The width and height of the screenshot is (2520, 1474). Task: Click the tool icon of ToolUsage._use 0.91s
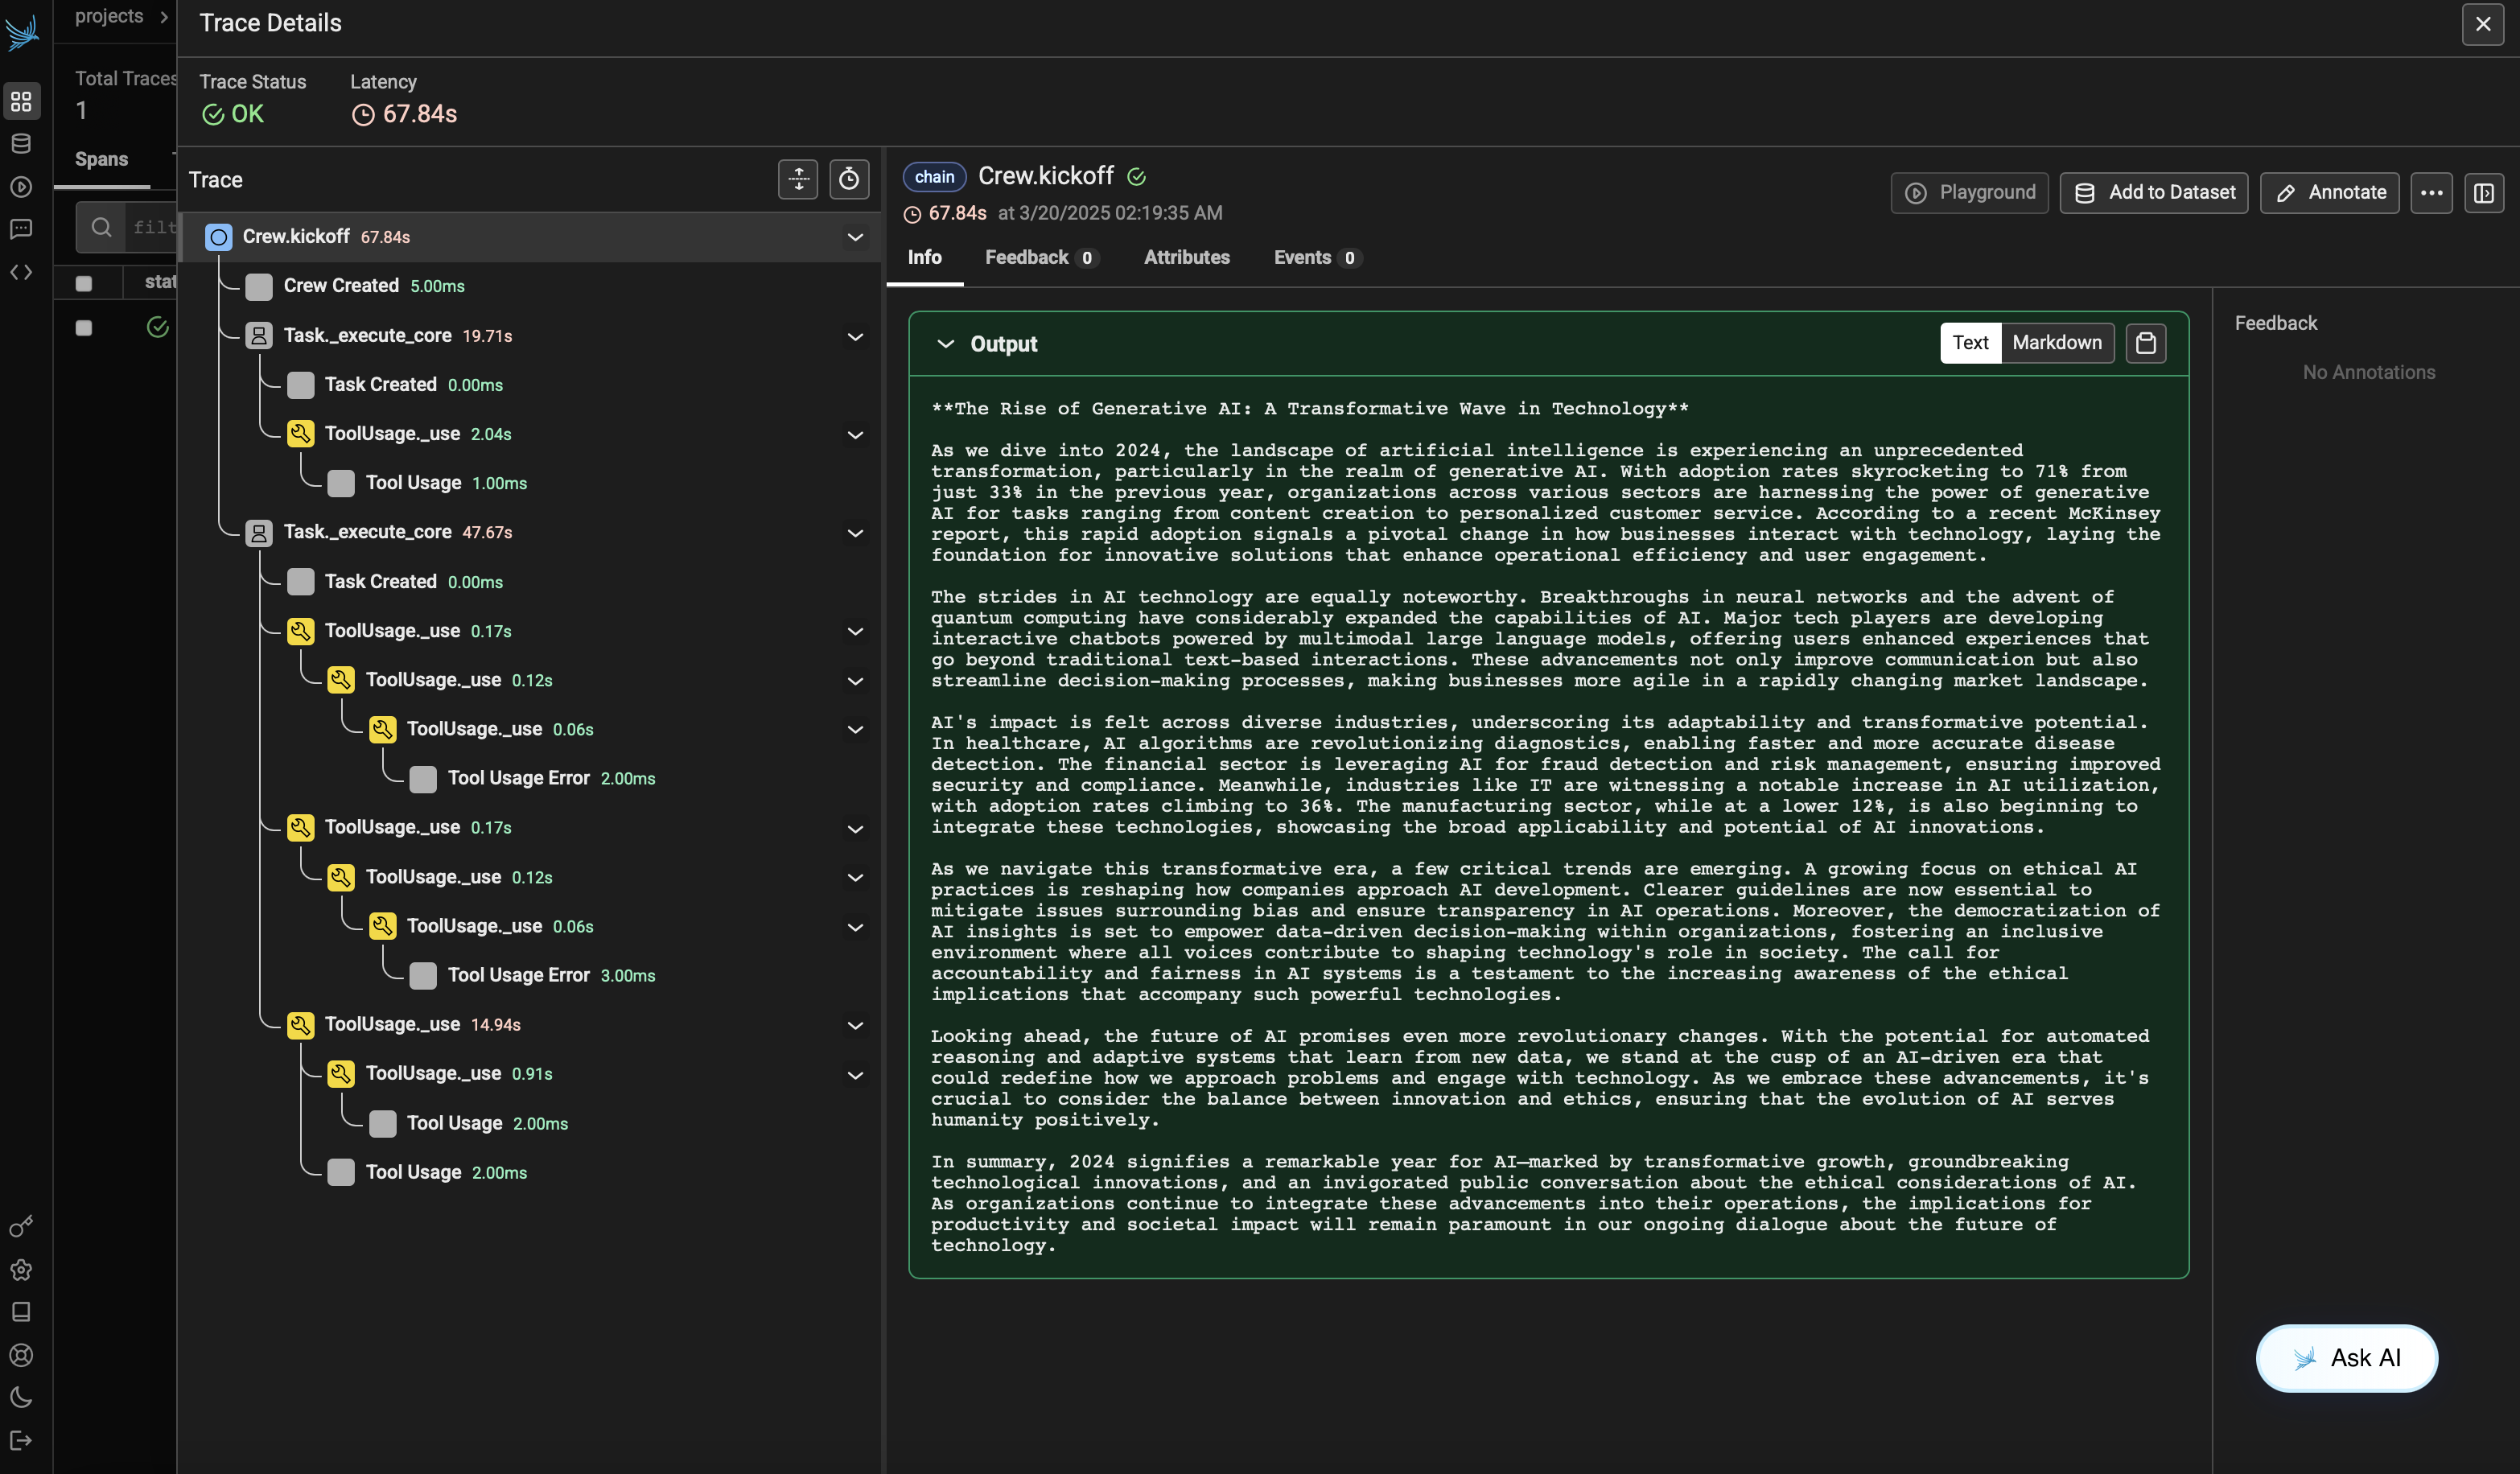click(341, 1074)
